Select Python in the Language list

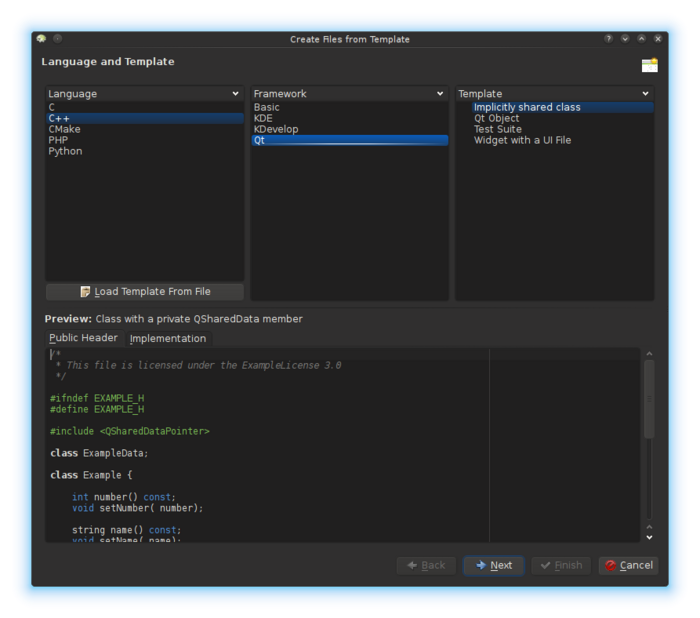145,151
